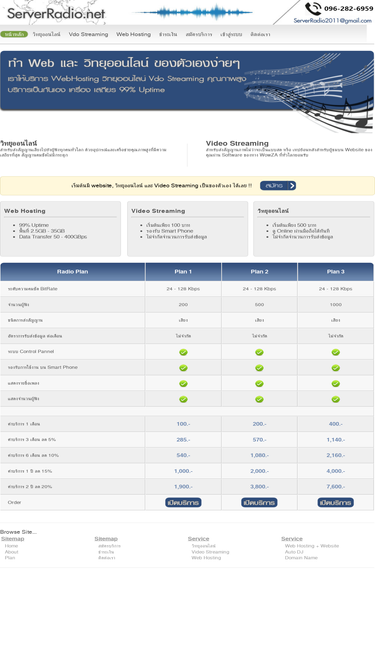Open the Auto DJ footer link

294,552
